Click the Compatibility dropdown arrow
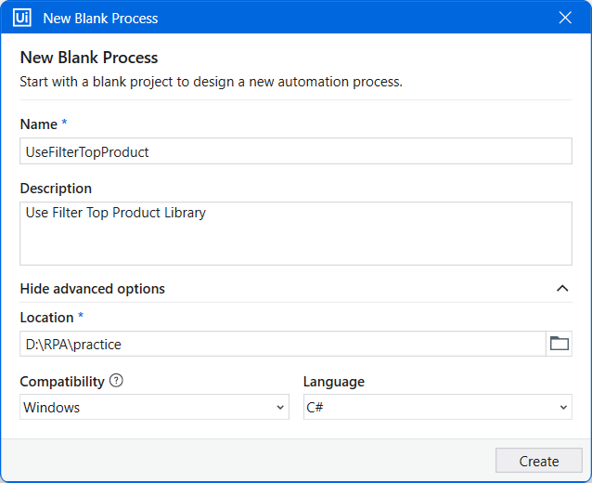 (280, 407)
